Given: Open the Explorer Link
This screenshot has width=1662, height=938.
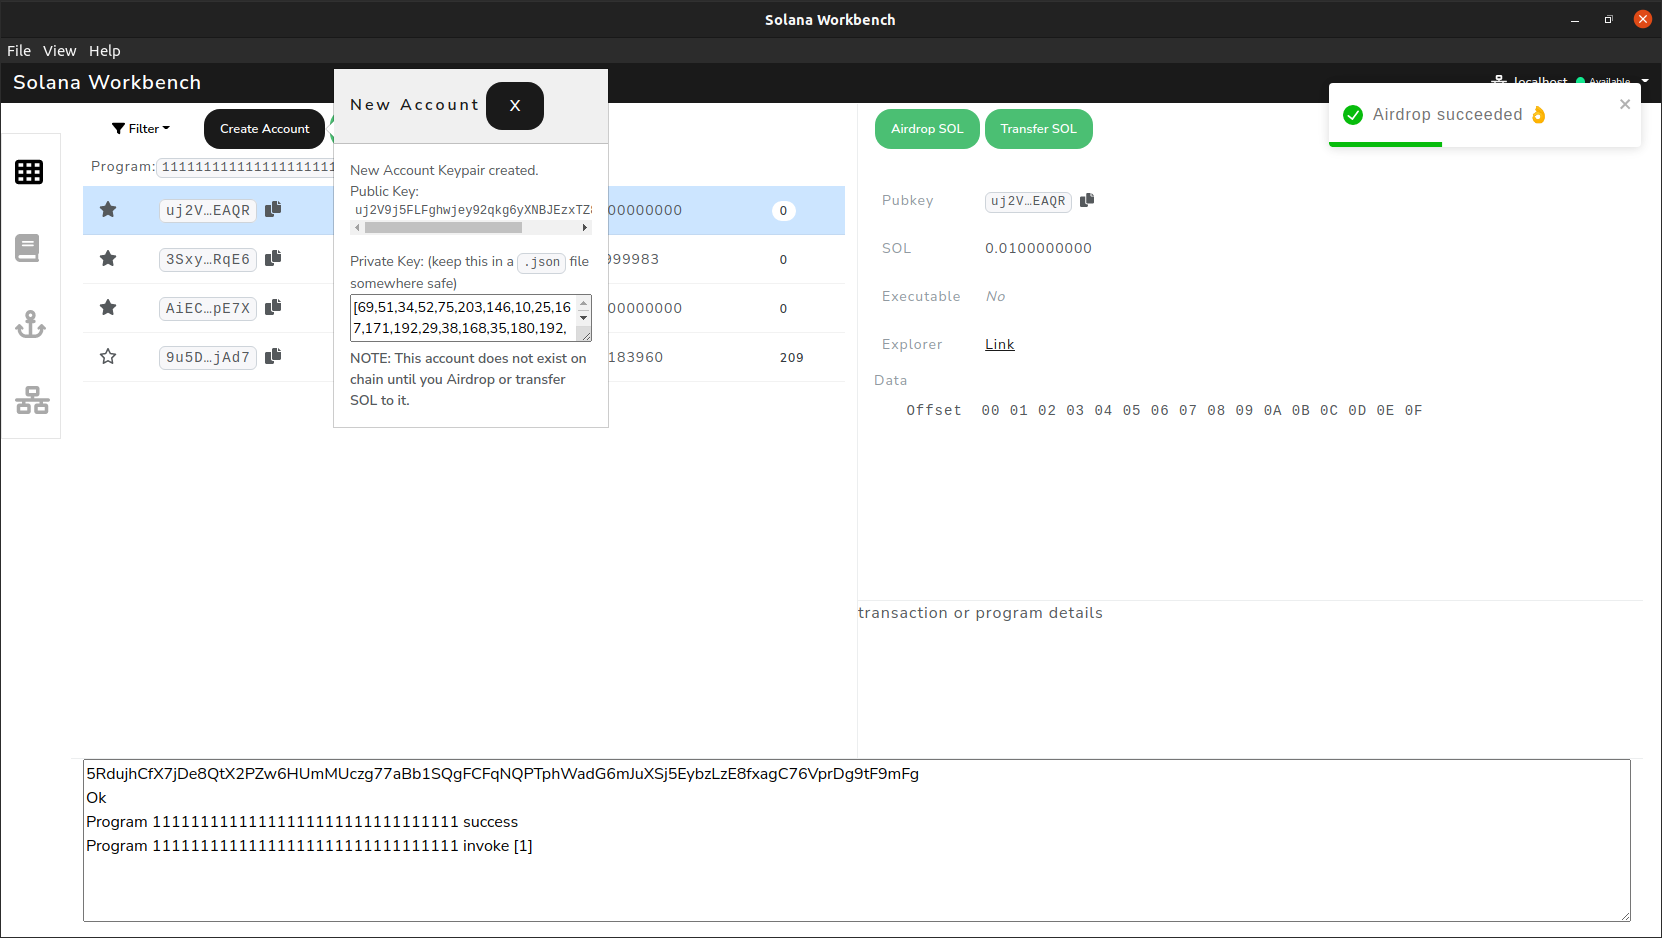Looking at the screenshot, I should (x=1000, y=344).
